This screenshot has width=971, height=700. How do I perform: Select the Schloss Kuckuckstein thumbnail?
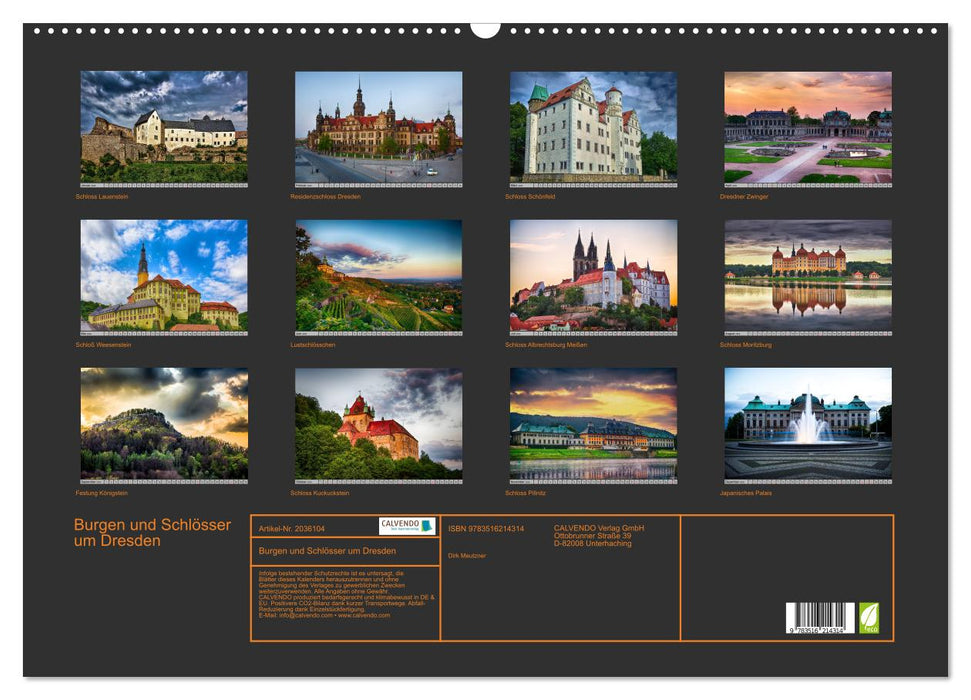375,426
